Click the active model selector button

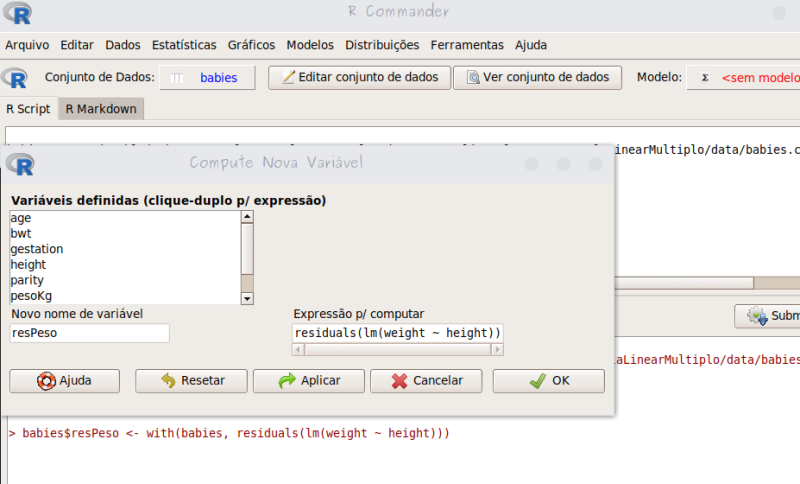(745, 77)
